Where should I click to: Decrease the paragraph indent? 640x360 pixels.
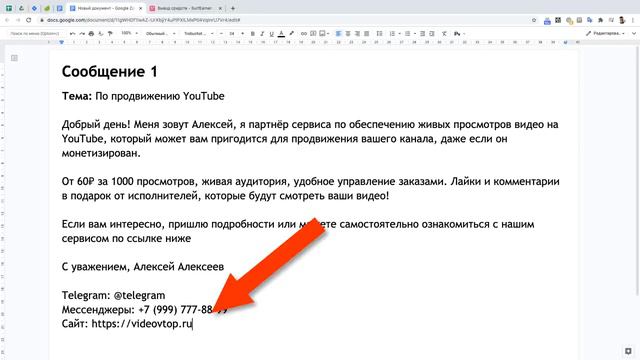tap(422, 33)
